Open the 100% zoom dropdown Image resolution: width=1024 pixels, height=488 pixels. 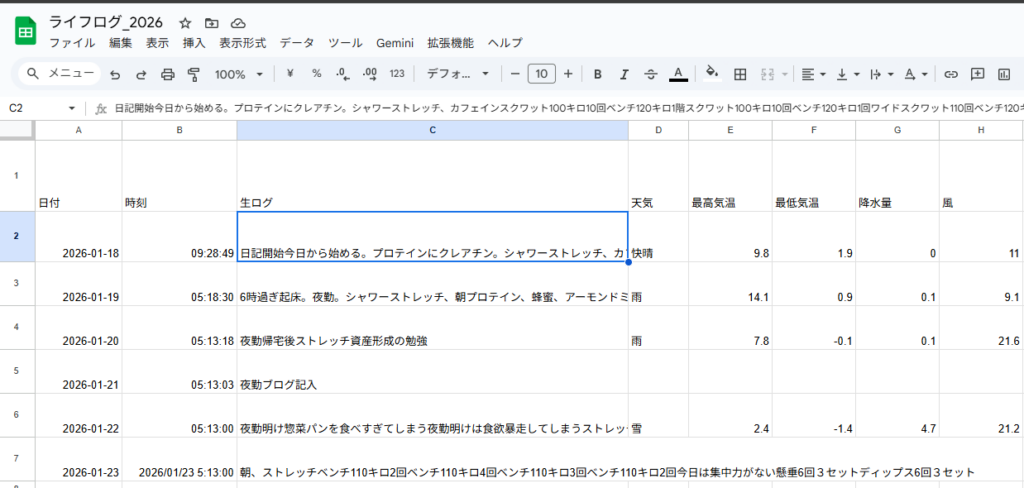239,74
